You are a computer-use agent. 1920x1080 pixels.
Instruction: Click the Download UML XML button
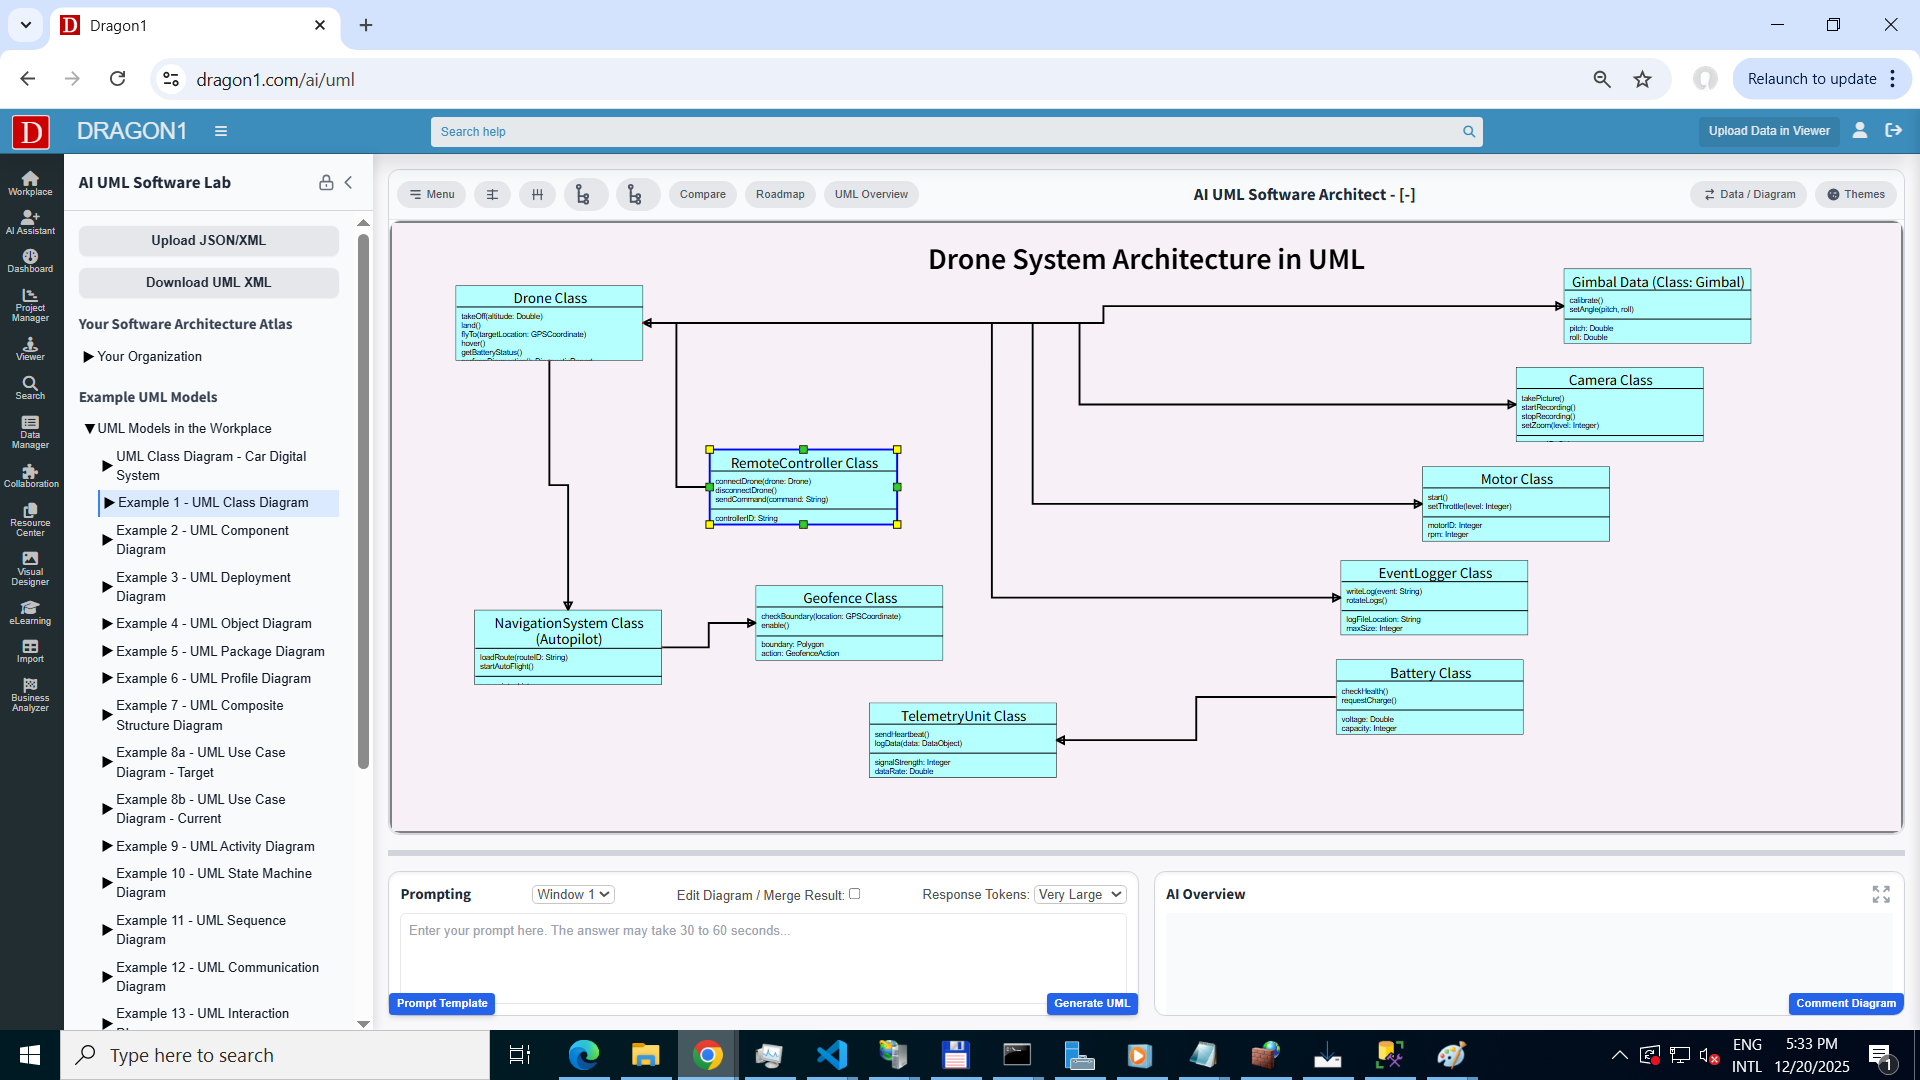coord(208,282)
